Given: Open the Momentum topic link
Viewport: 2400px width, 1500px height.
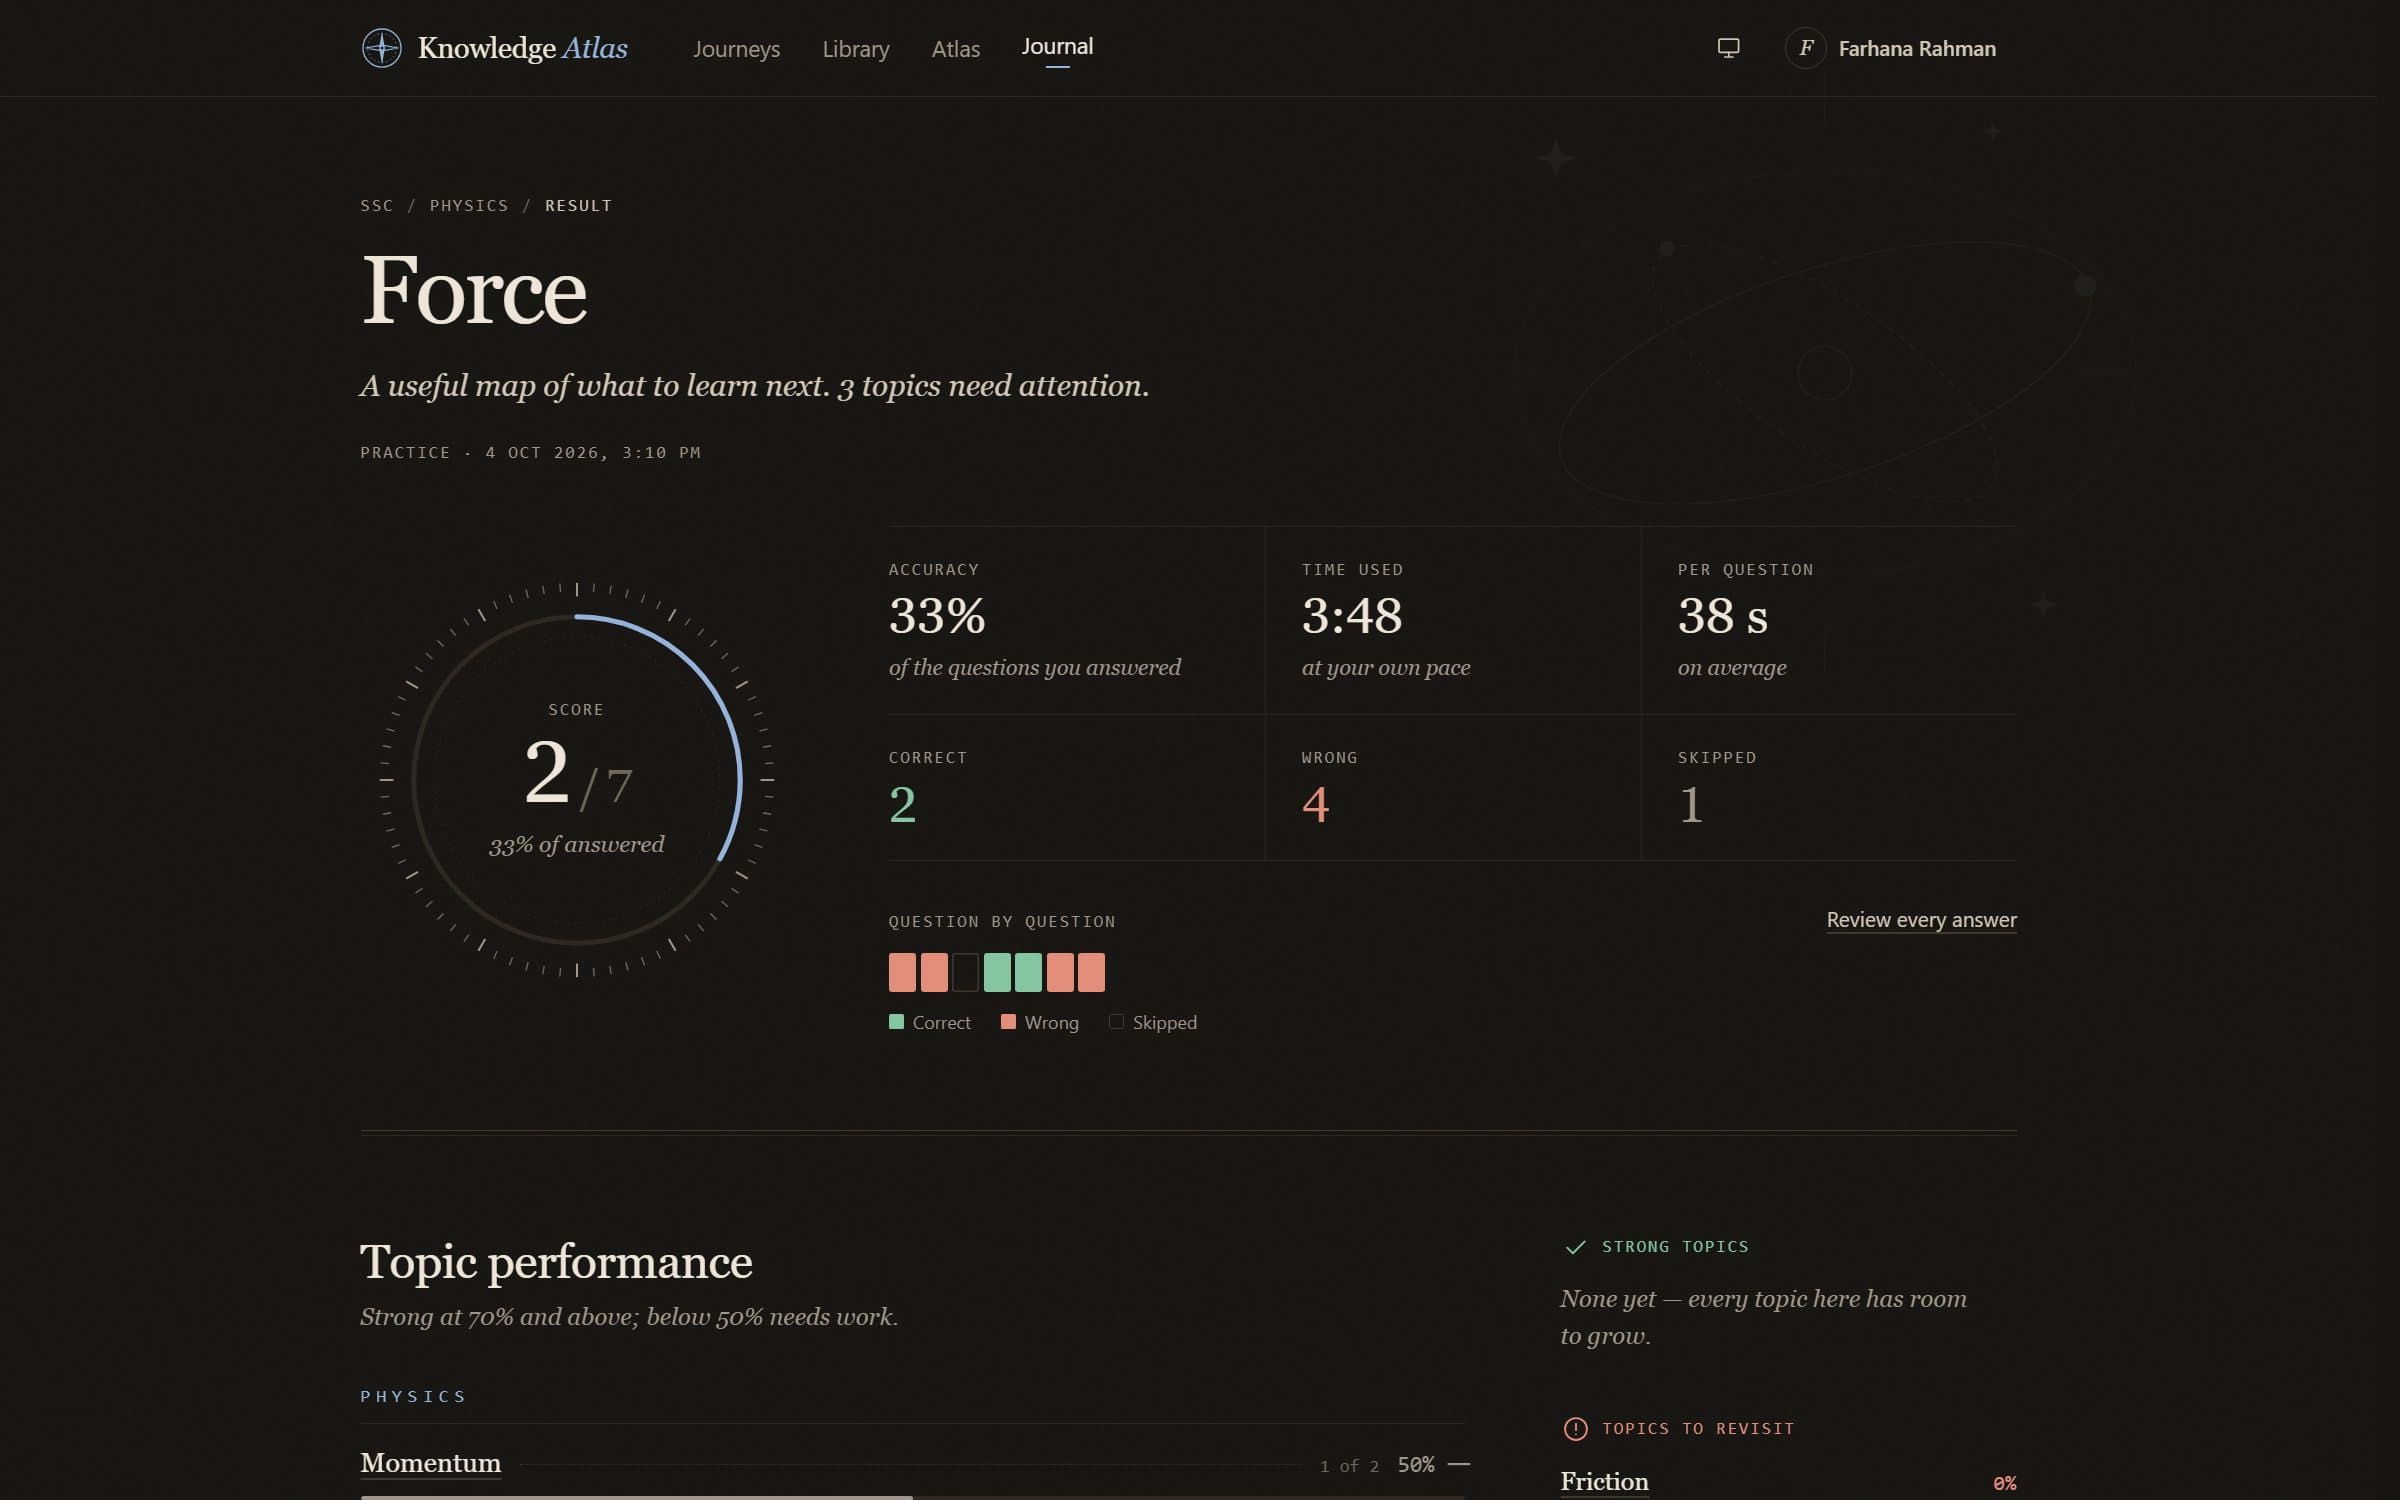Looking at the screenshot, I should 430,1463.
